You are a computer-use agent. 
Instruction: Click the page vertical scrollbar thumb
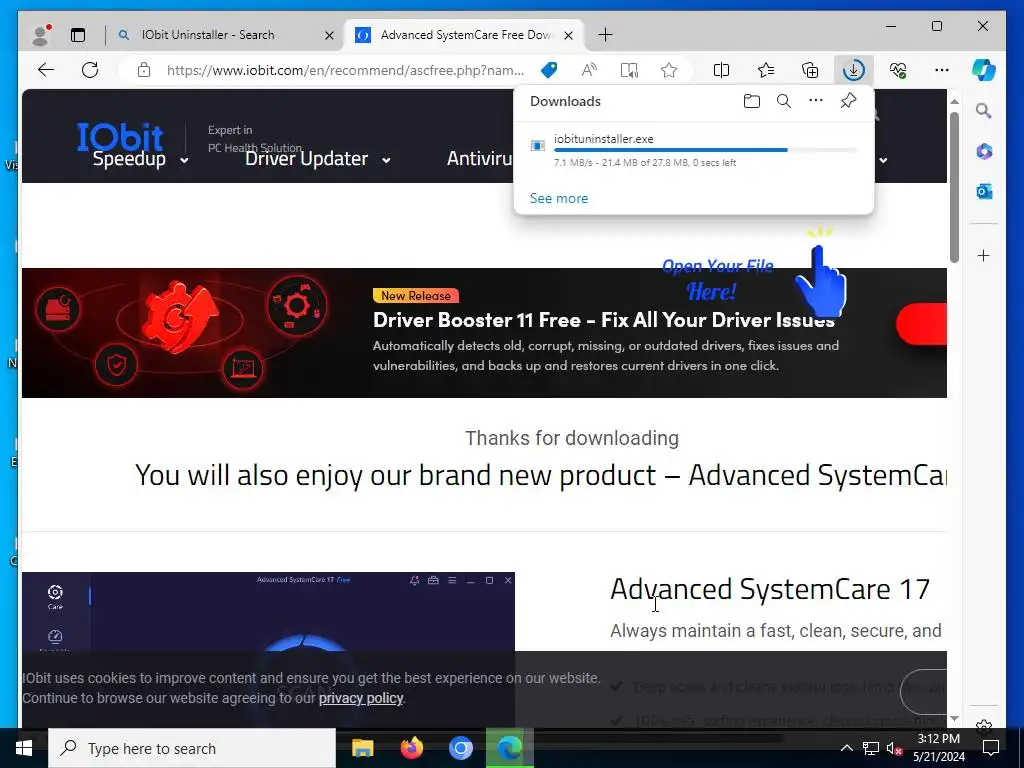tap(954, 187)
